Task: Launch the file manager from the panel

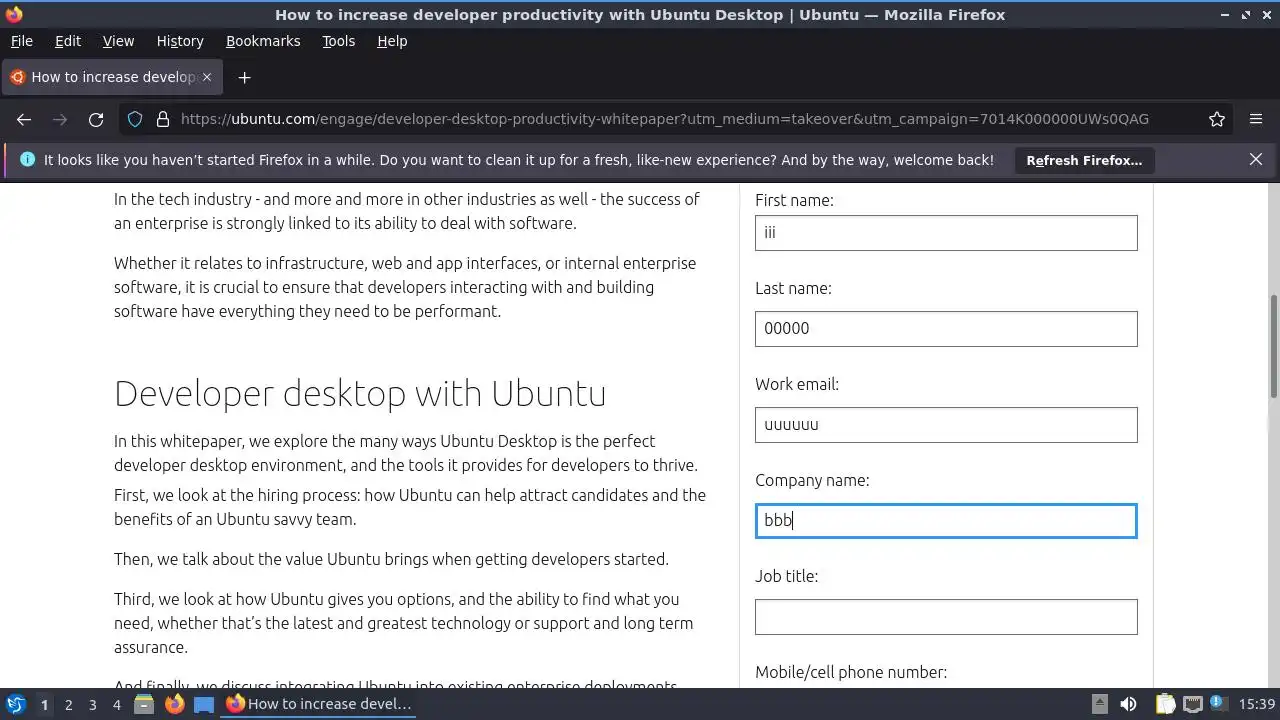Action: (x=144, y=704)
